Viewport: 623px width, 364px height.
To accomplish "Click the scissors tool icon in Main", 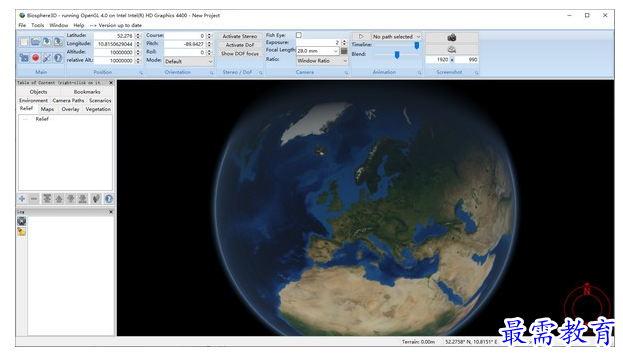I will pos(47,58).
